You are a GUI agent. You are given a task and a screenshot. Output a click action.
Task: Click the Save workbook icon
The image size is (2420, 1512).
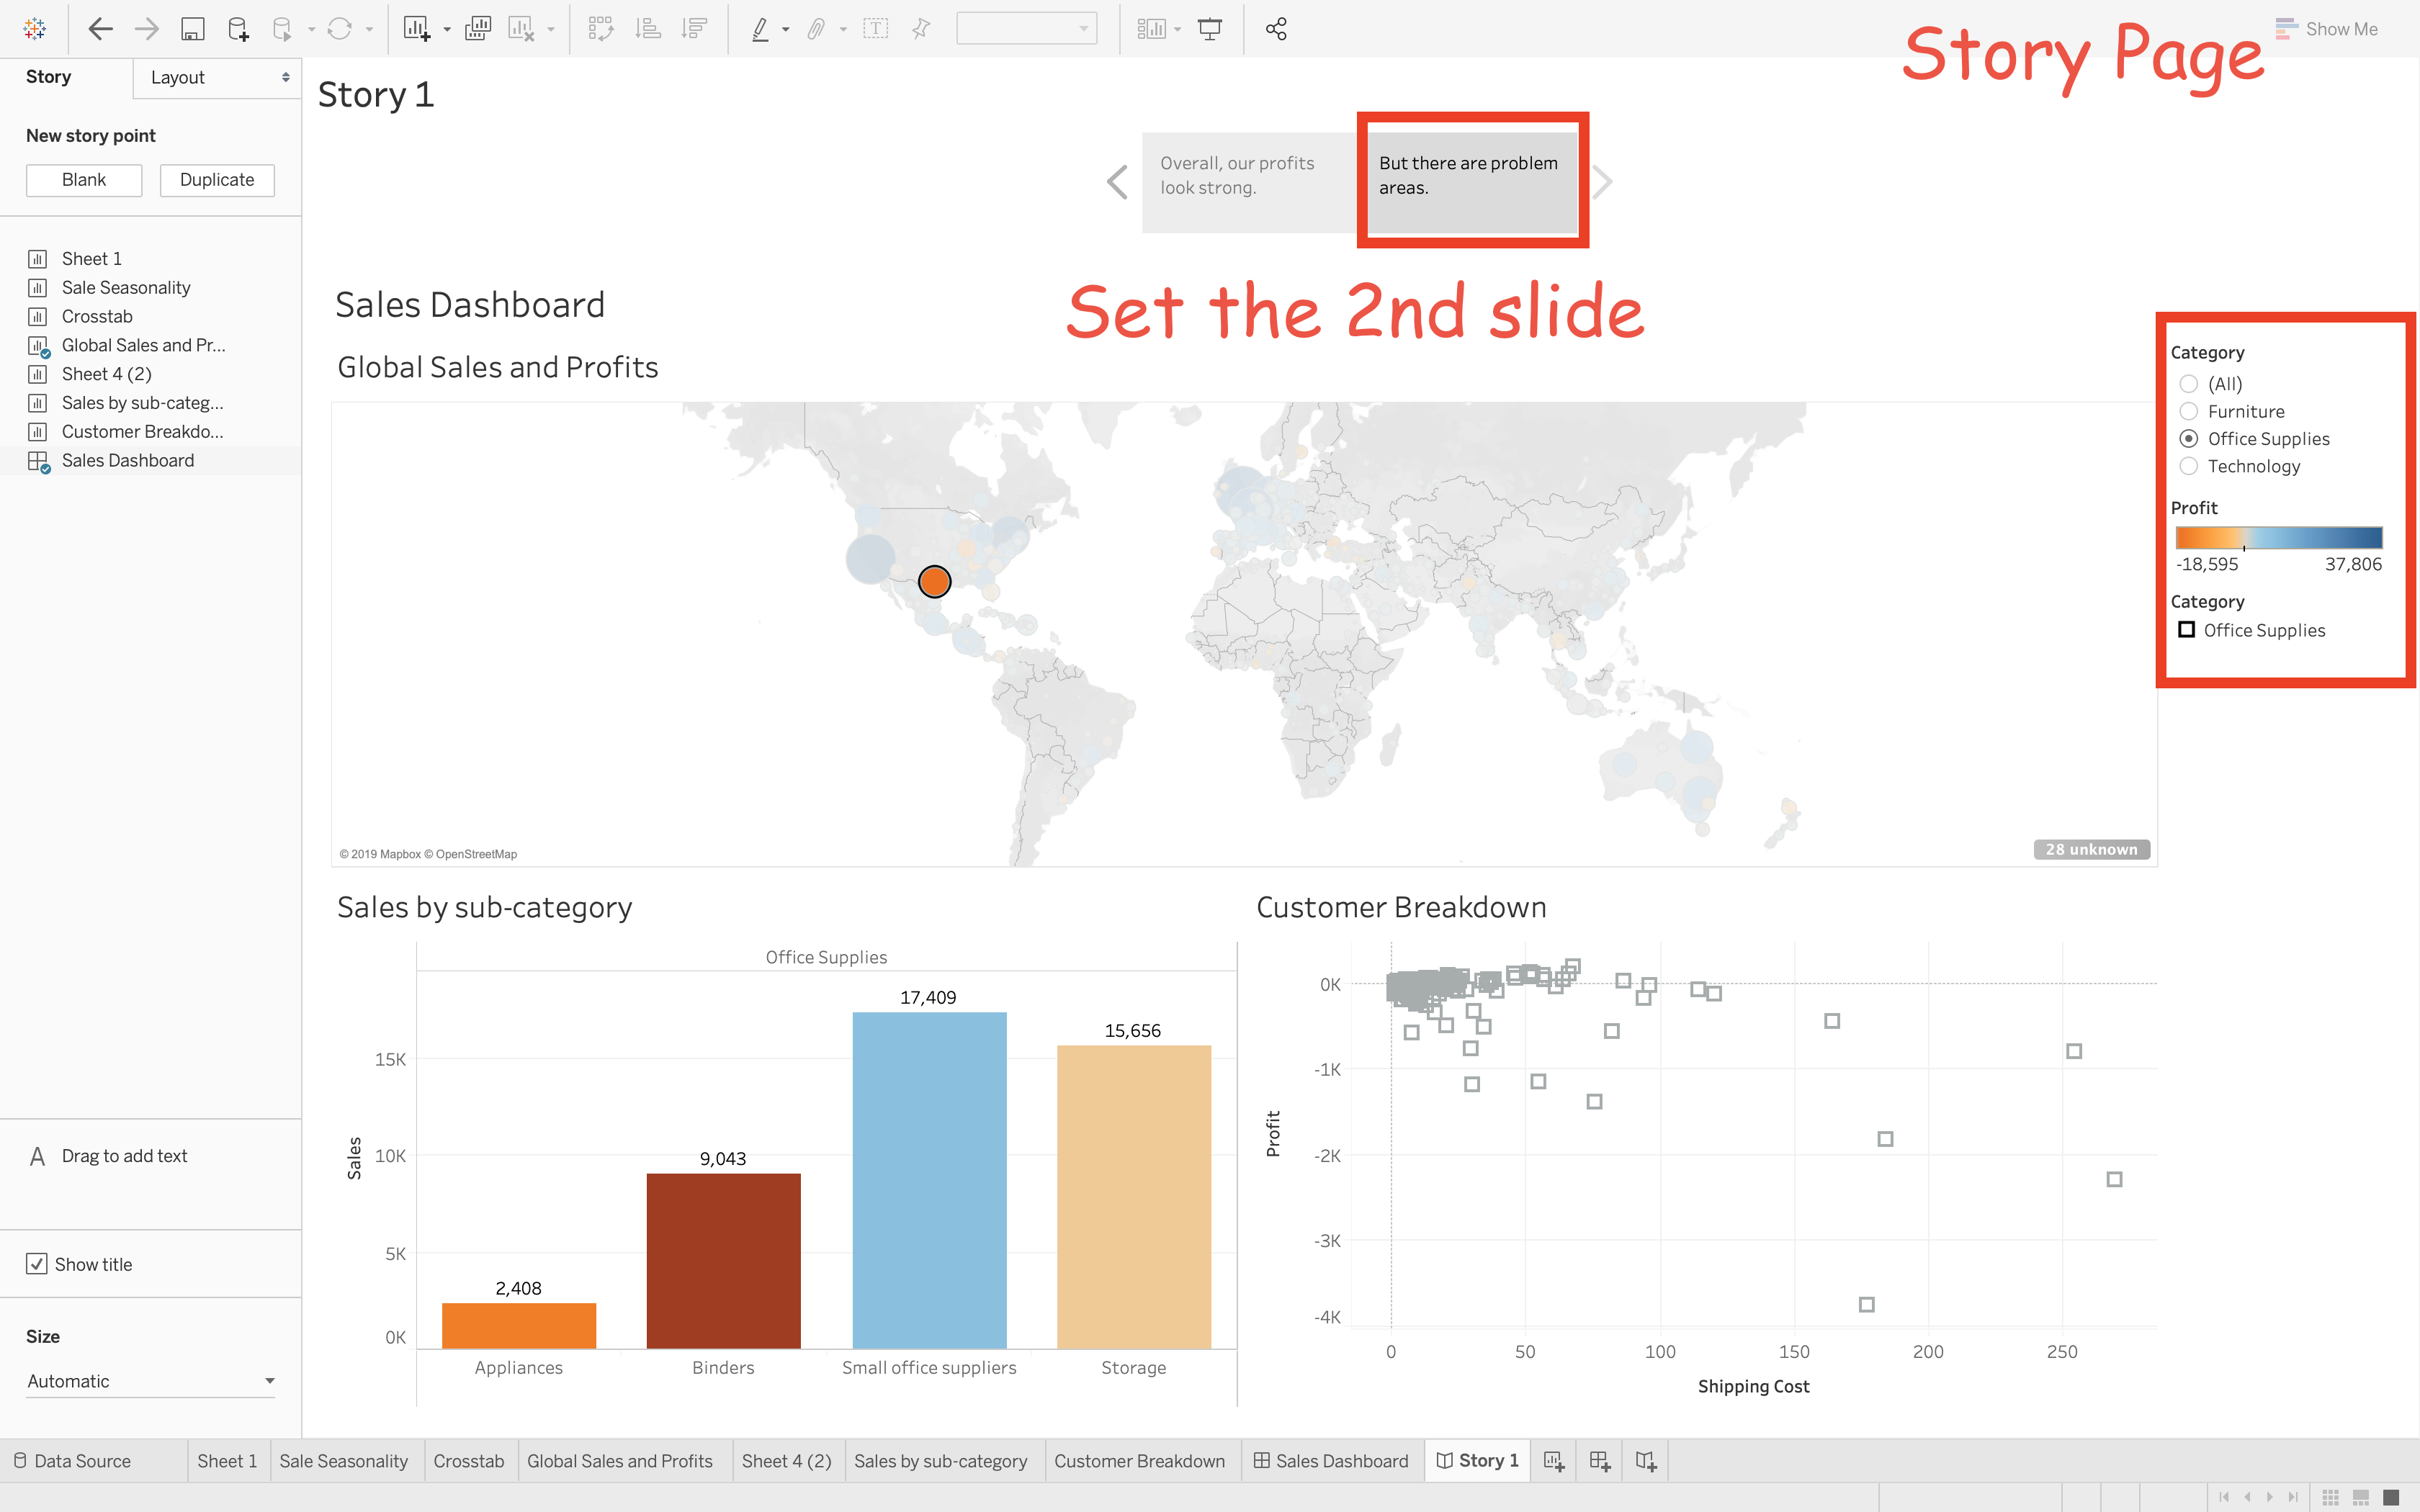[192, 29]
